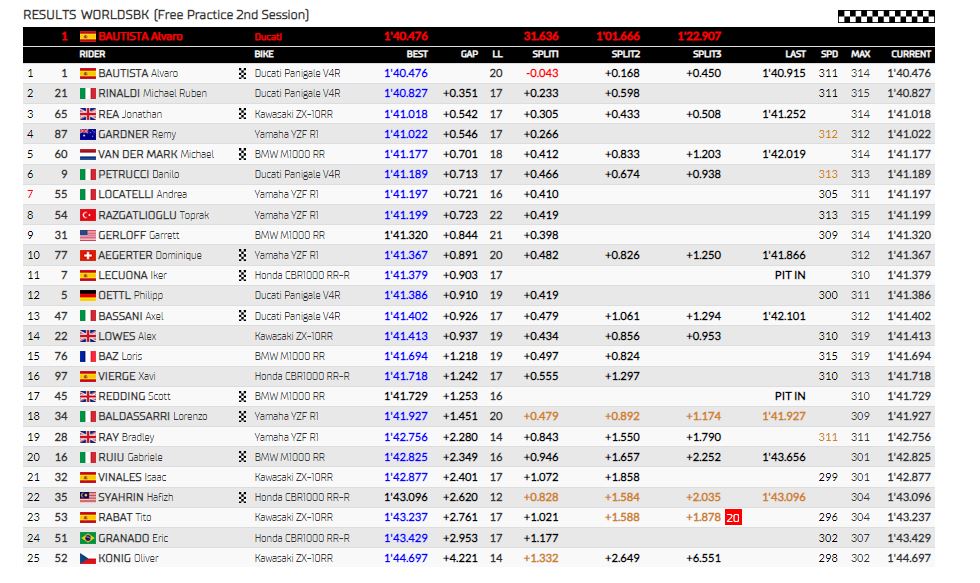
Task: Click the US flag beside GERLOFF Garrett
Action: point(88,235)
